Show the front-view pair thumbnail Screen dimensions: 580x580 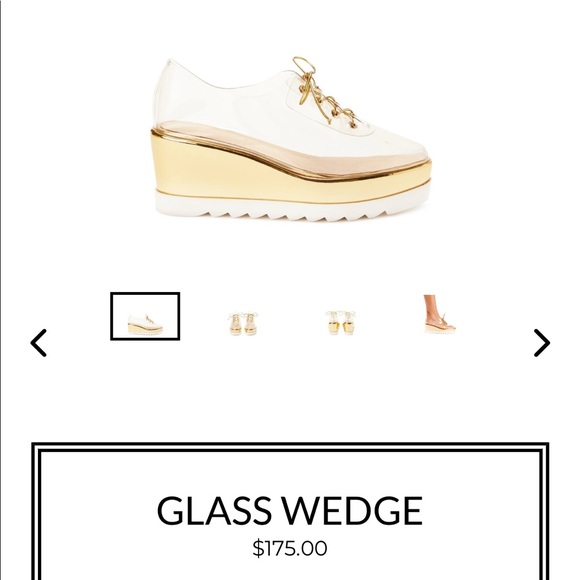243,324
